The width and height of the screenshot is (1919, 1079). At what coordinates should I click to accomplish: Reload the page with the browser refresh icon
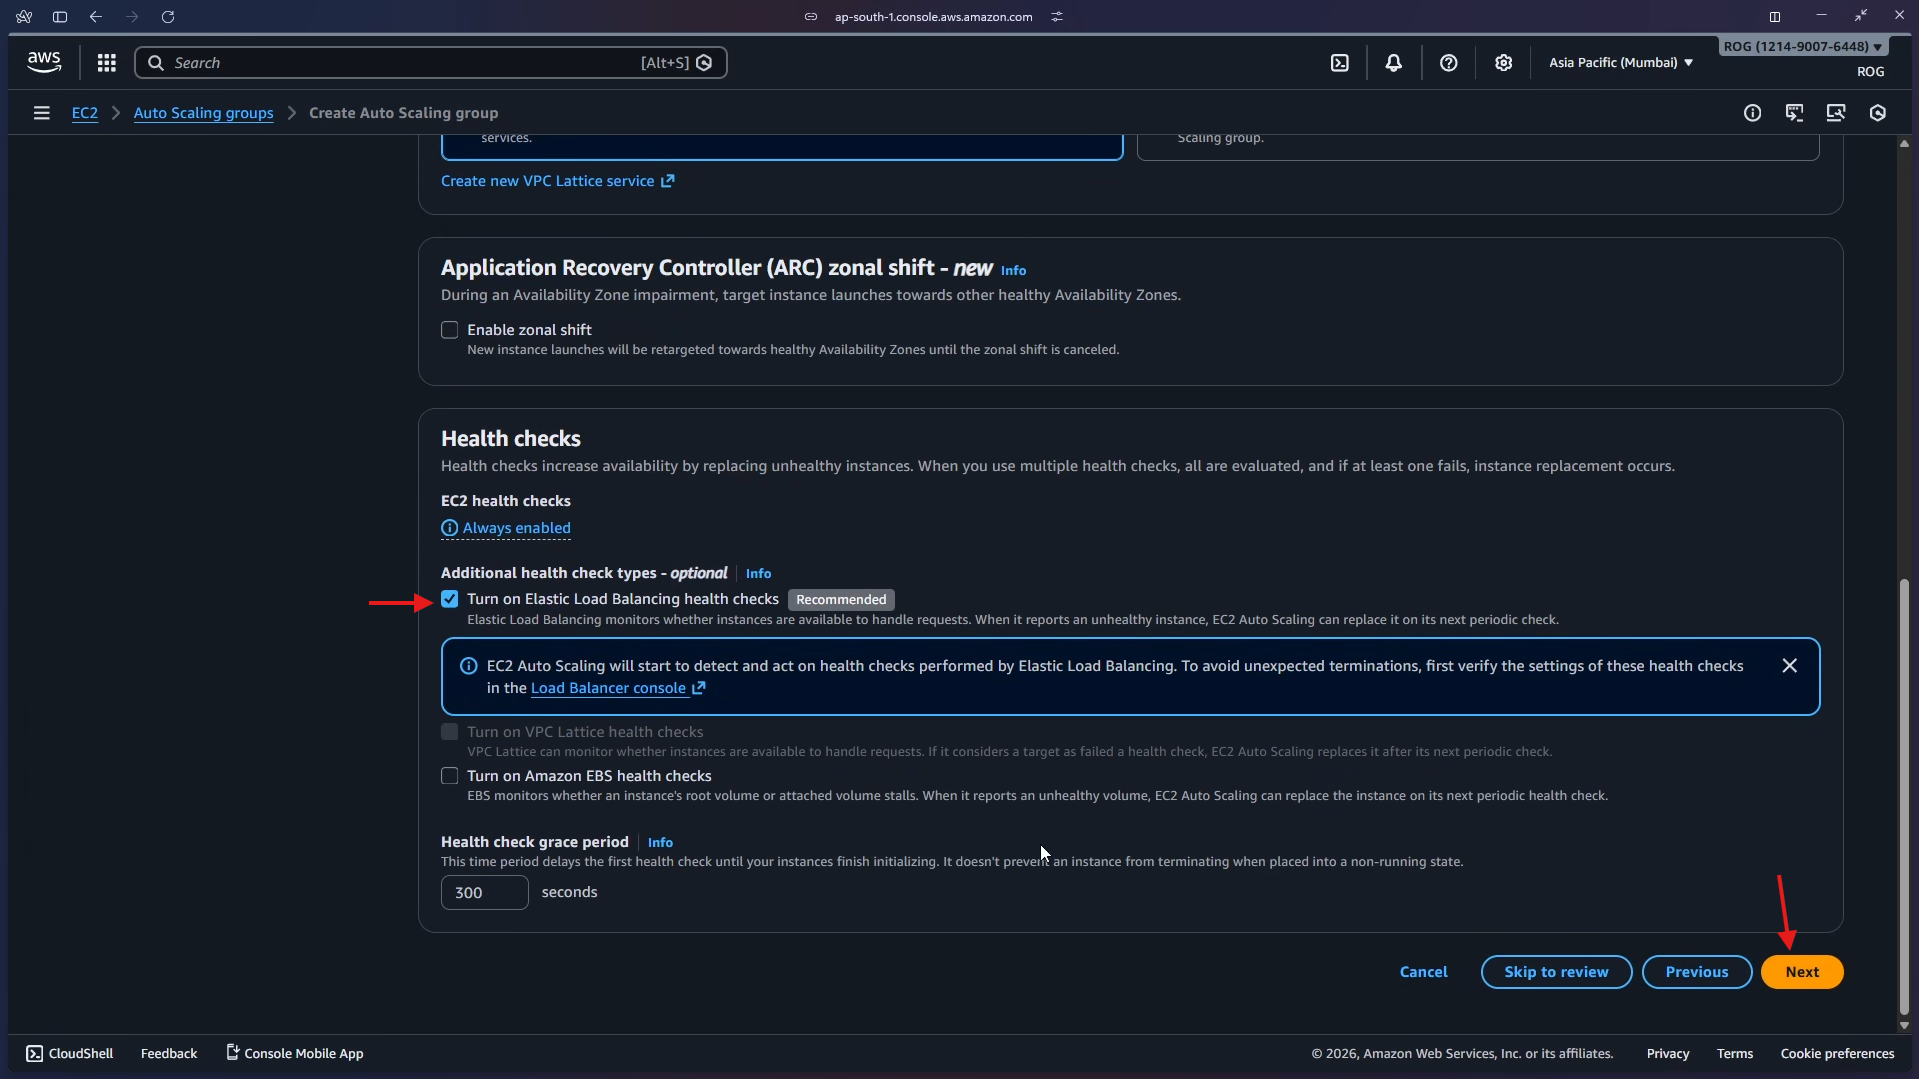(x=168, y=17)
